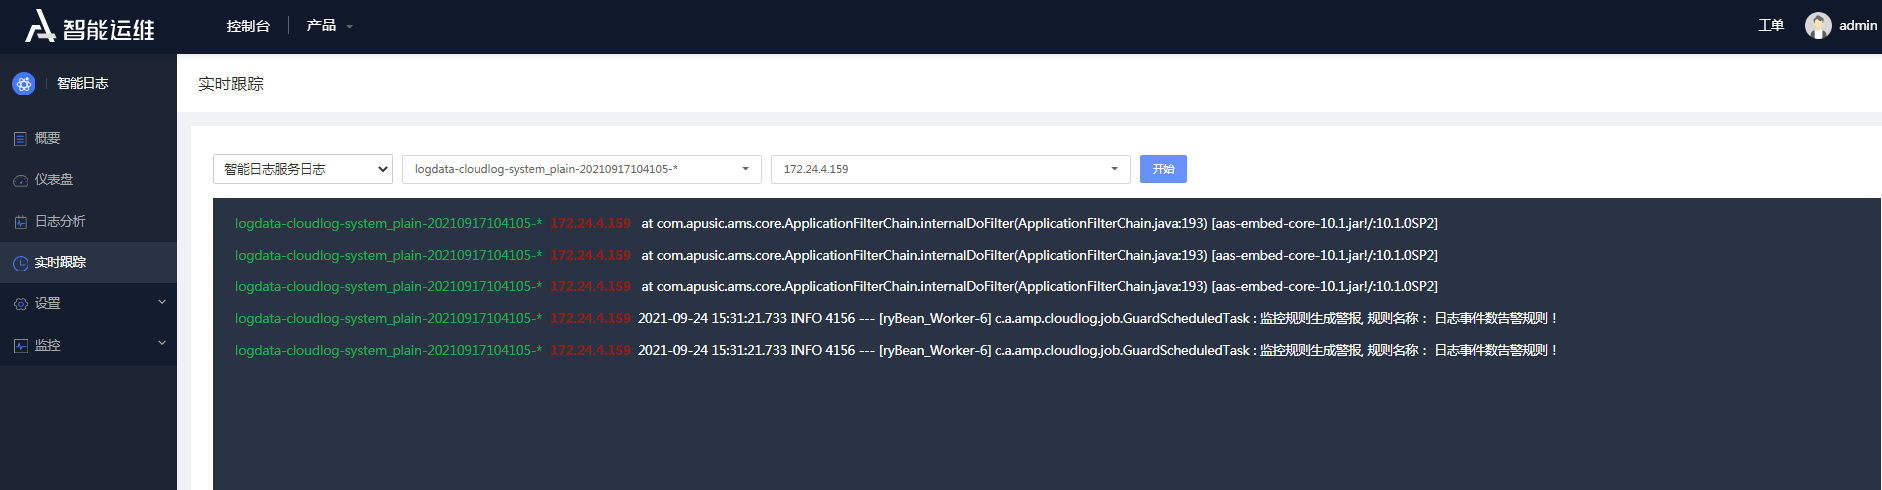Click the 智能运维 logo icon
The width and height of the screenshot is (1882, 490).
click(40, 26)
